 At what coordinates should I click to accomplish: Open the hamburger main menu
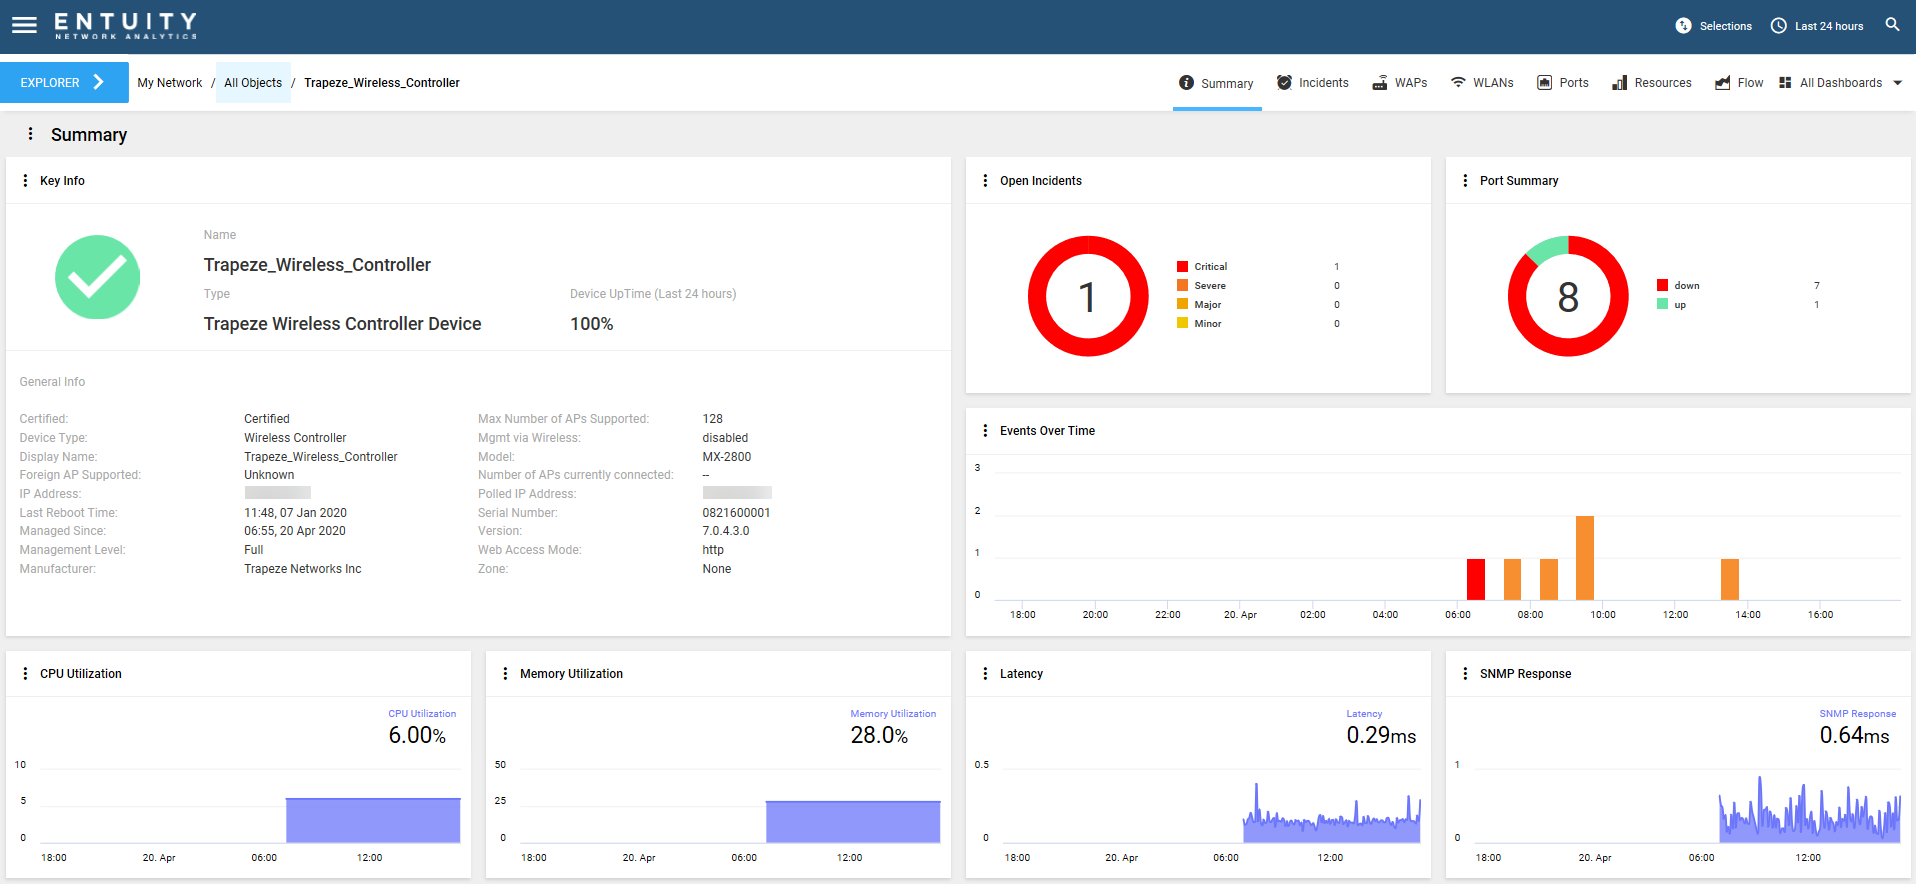coord(24,25)
